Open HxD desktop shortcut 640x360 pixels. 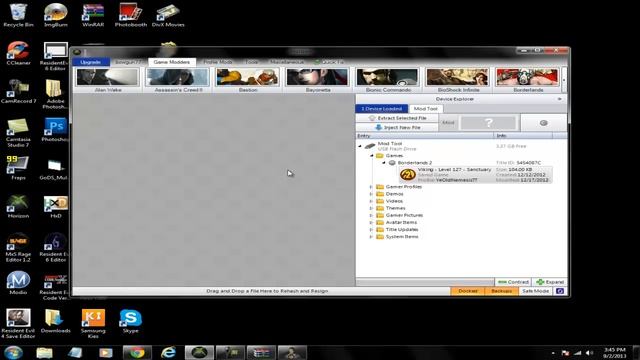56,206
